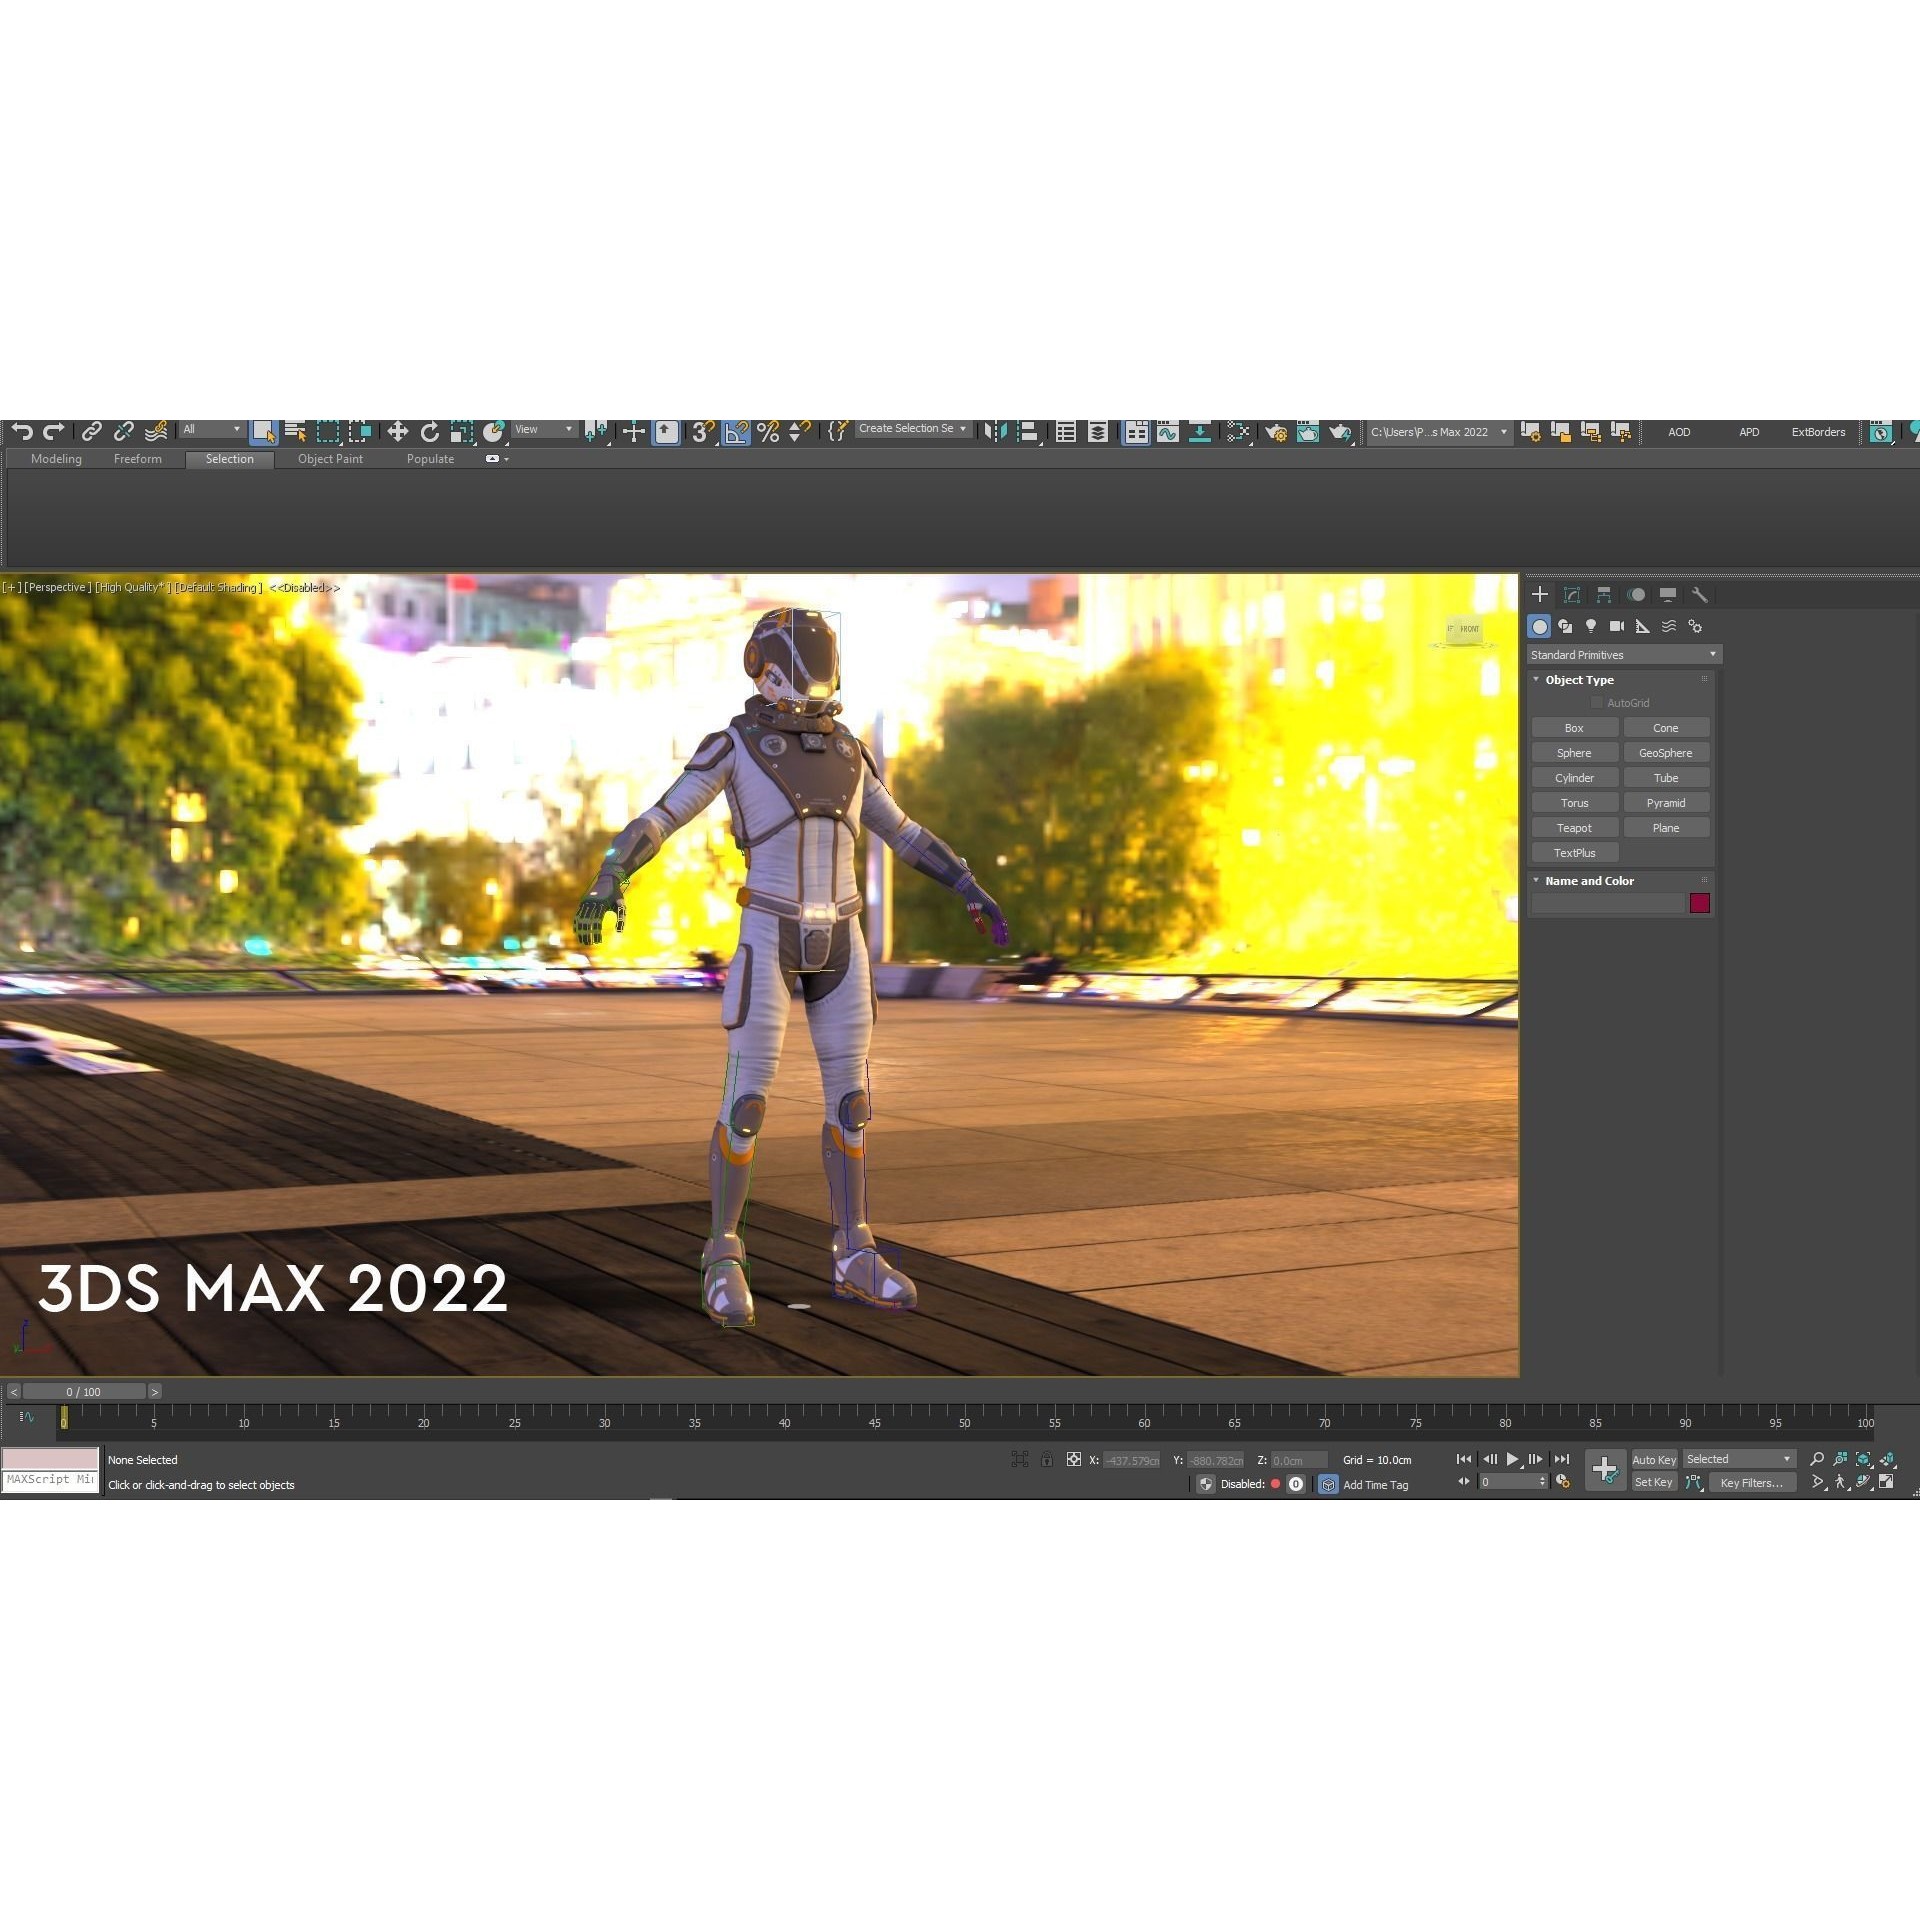The width and height of the screenshot is (1920, 1920).
Task: Toggle the Ribbon display button
Action: [1136, 431]
